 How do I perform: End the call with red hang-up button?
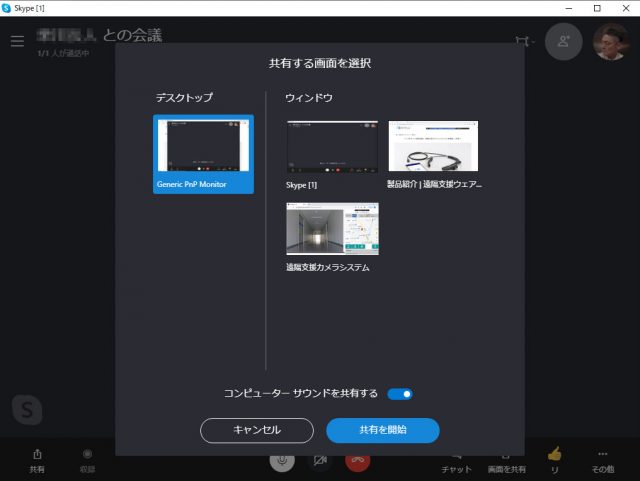(358, 461)
